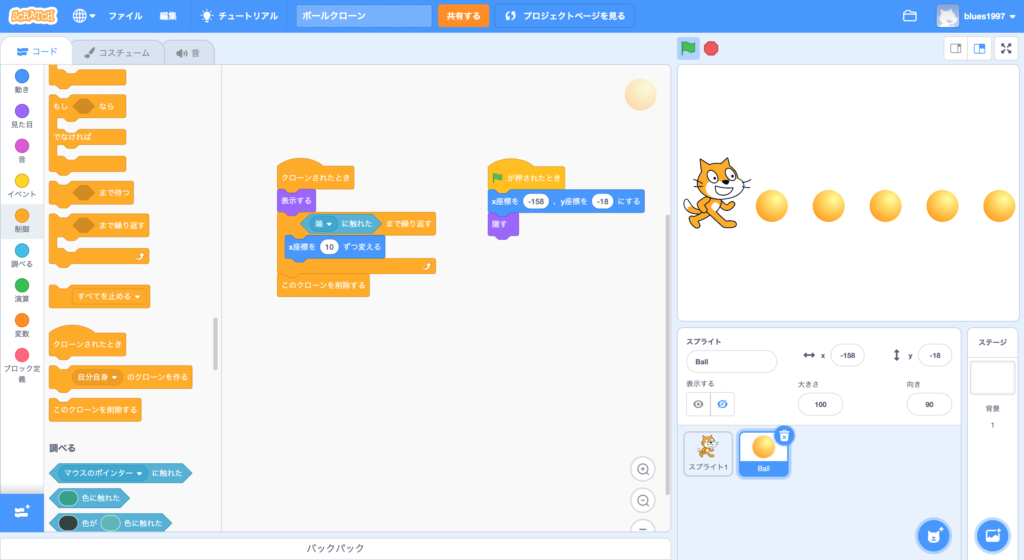Click the Scratch logo
Screen dimensions: 1024x560
pos(33,16)
